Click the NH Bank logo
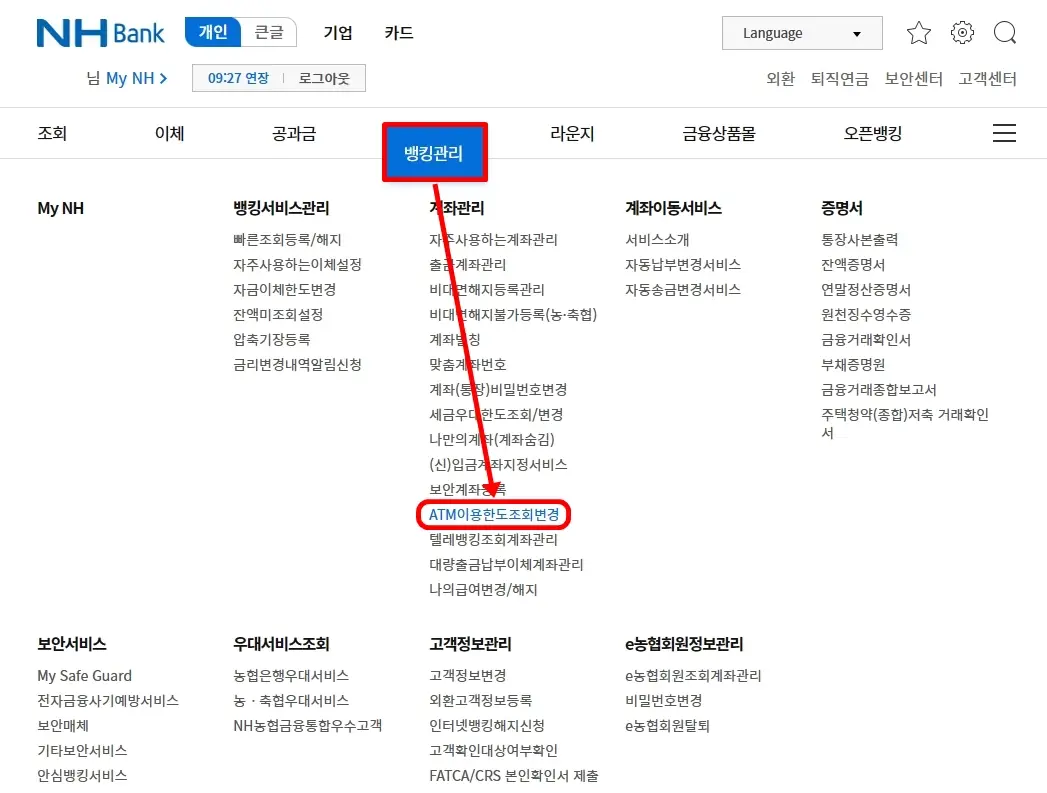Image resolution: width=1047 pixels, height=793 pixels. point(99,33)
